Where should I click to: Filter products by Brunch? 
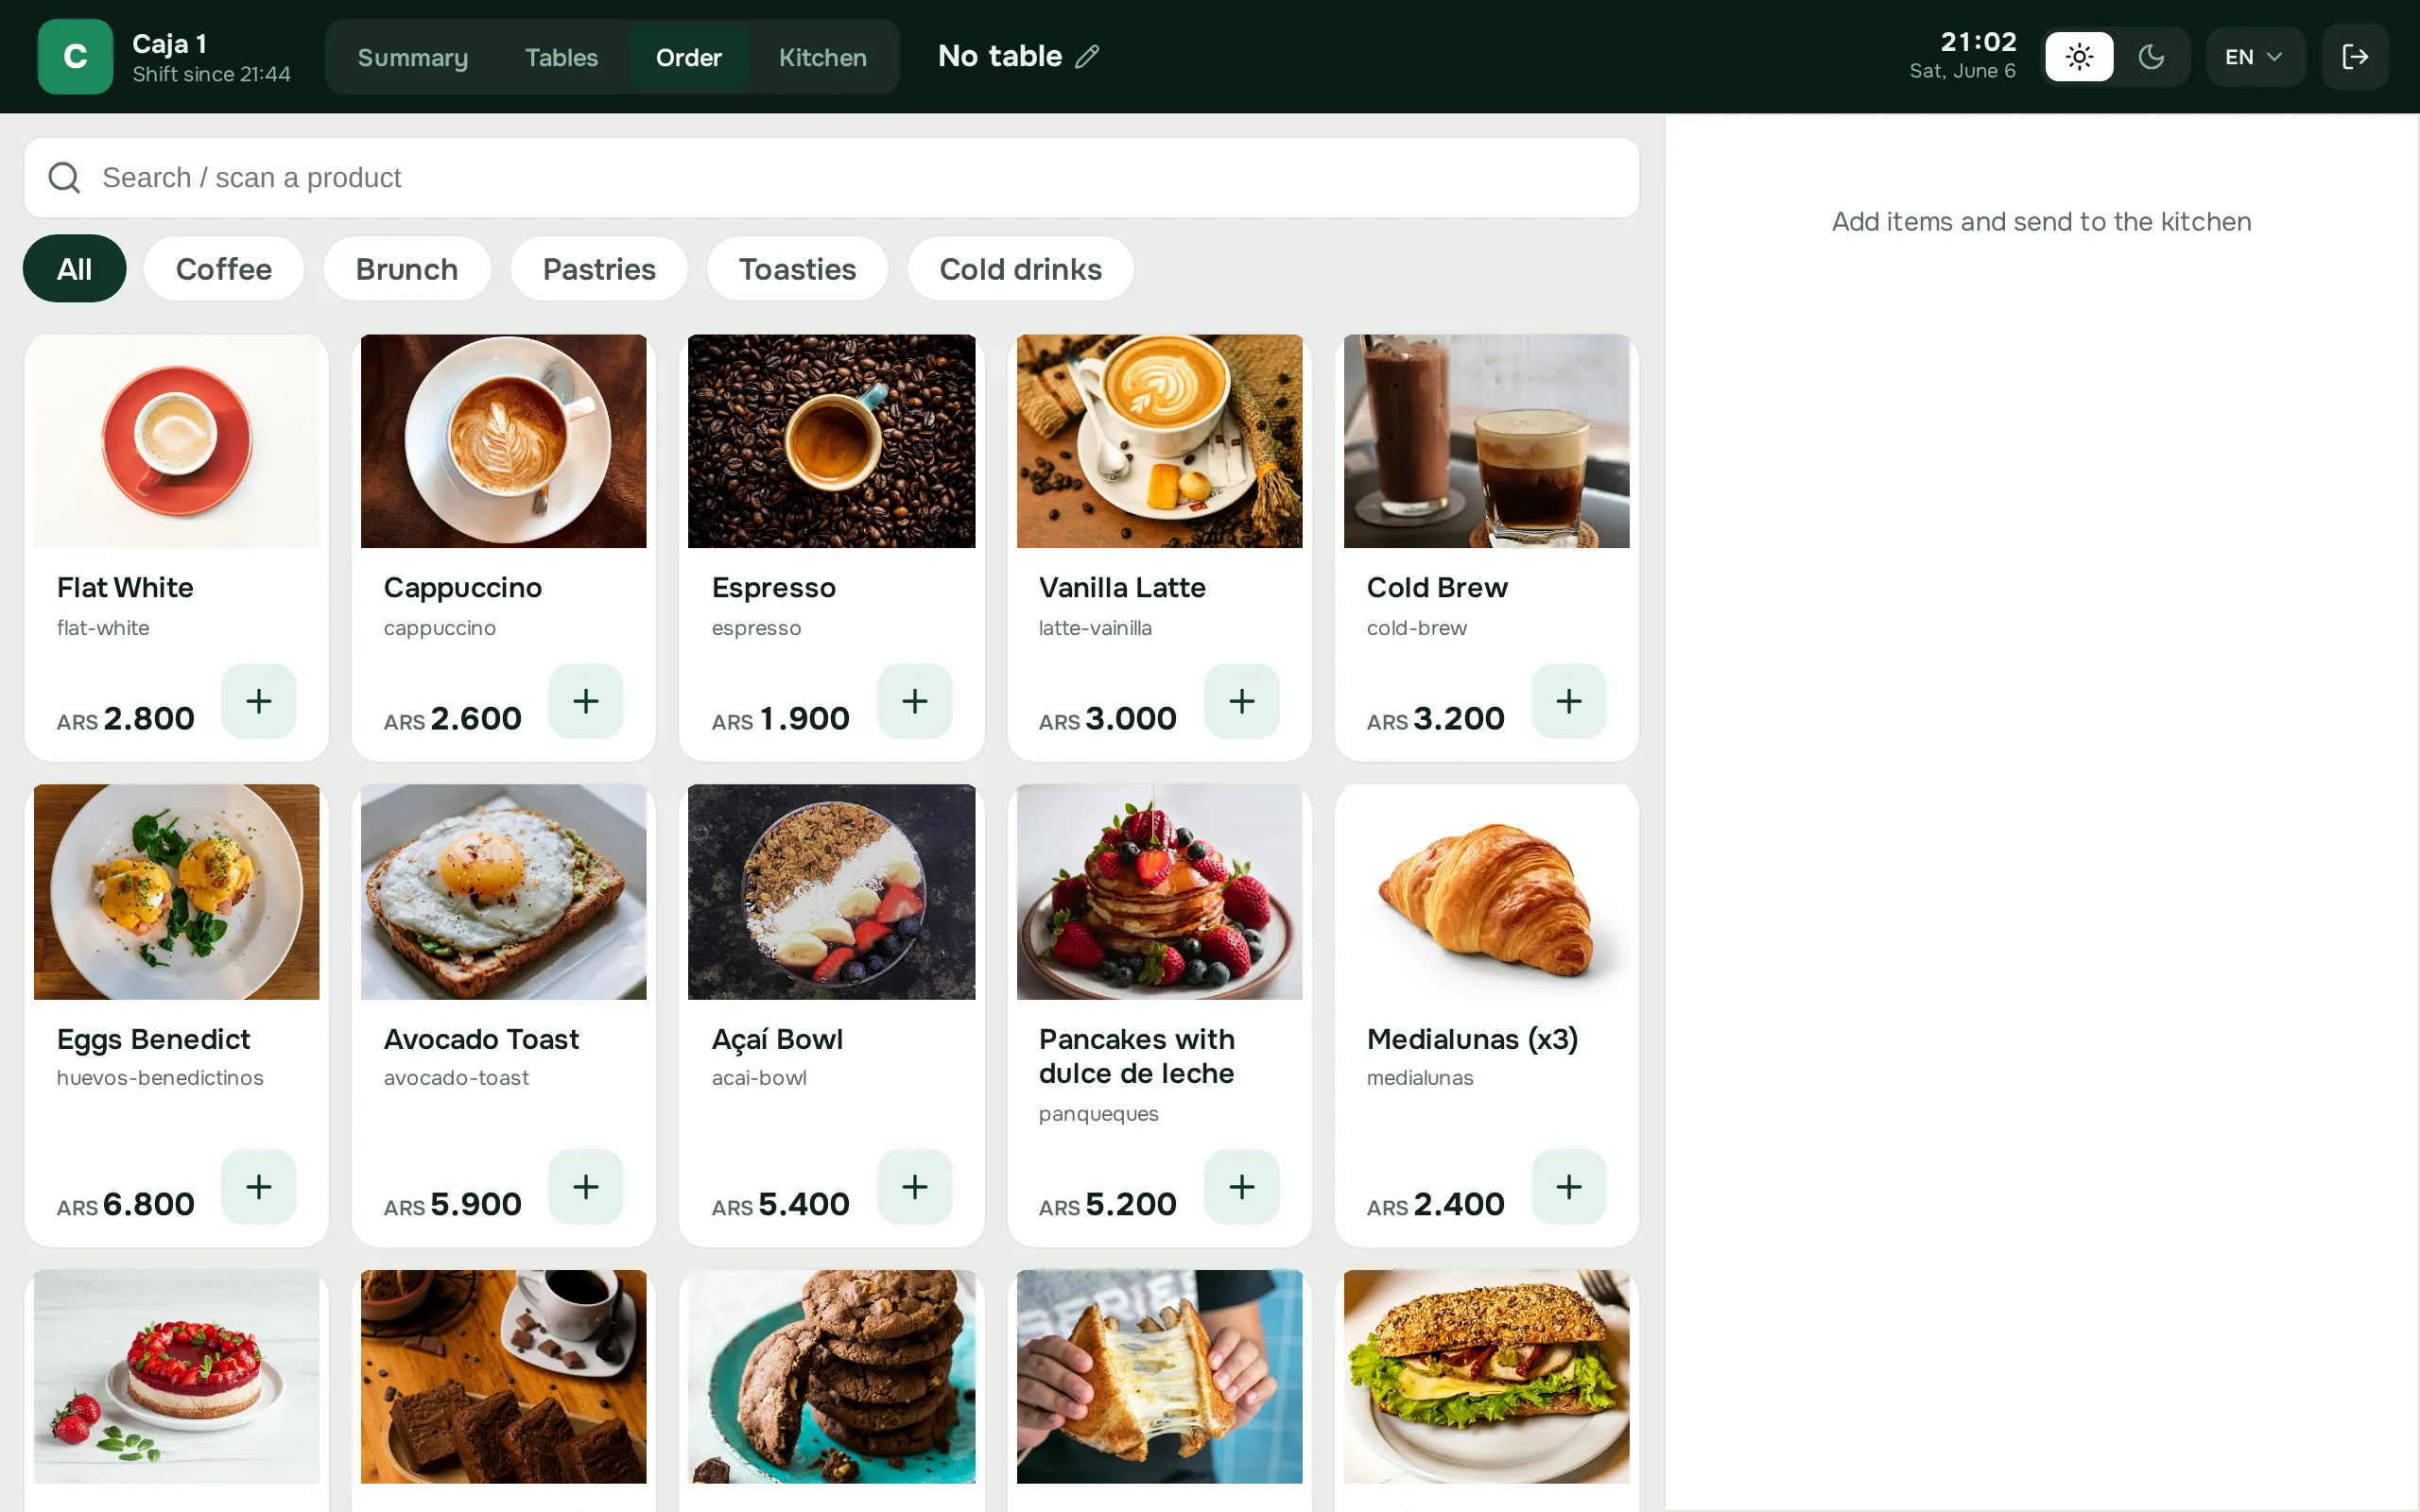click(x=407, y=269)
